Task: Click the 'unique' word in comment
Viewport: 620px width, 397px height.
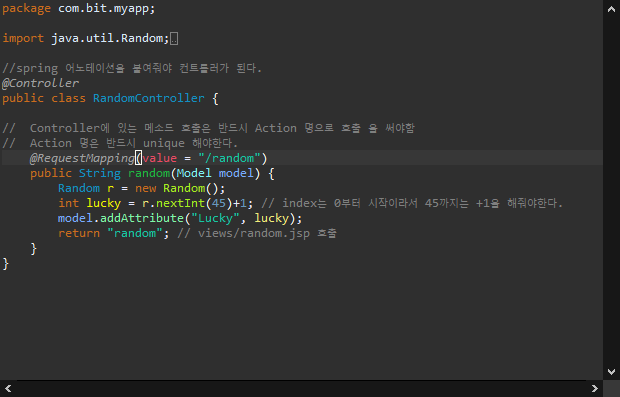Action: coord(164,143)
